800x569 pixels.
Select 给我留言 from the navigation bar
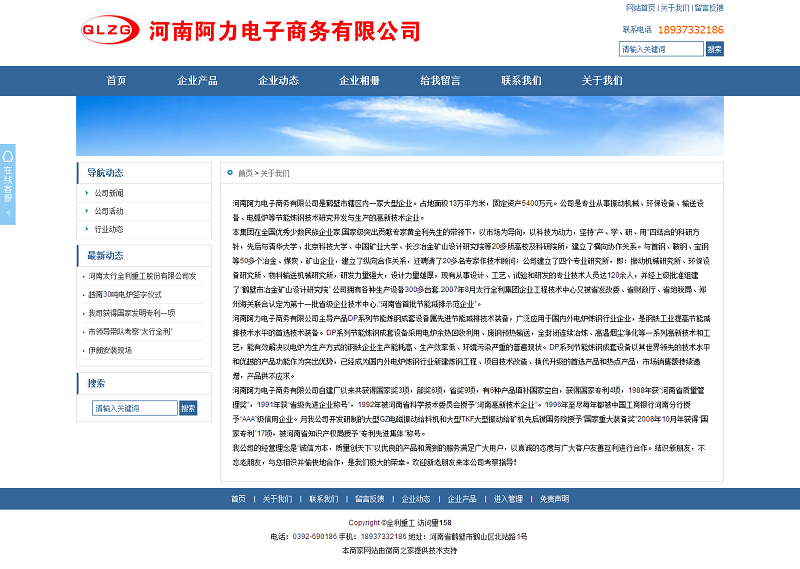pyautogui.click(x=440, y=81)
